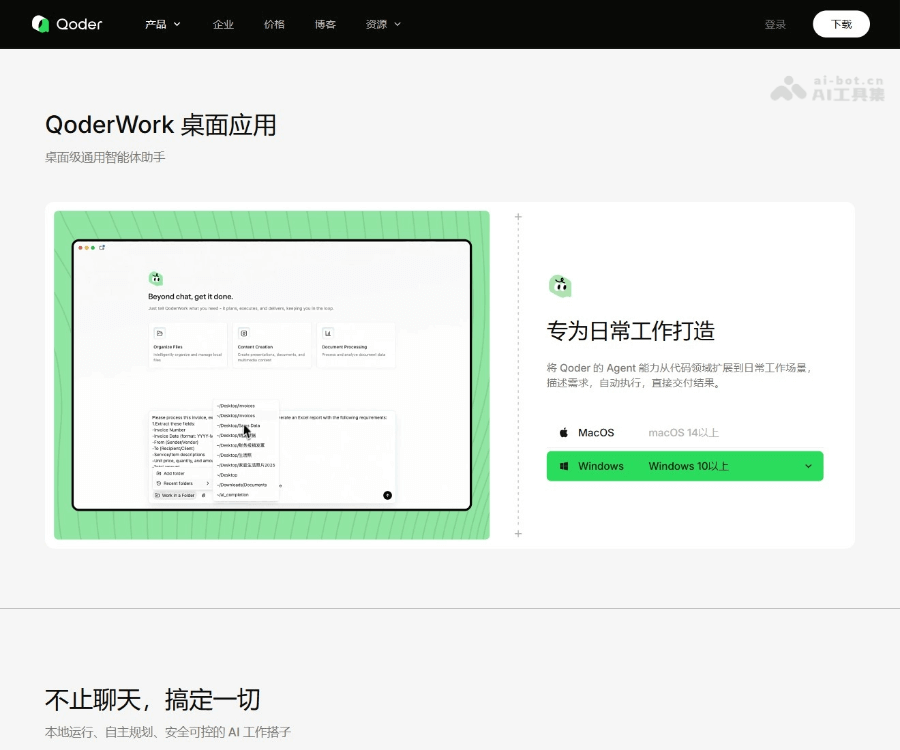Click the Qoder mascot icon above 专为日常工作打造

coord(561,285)
